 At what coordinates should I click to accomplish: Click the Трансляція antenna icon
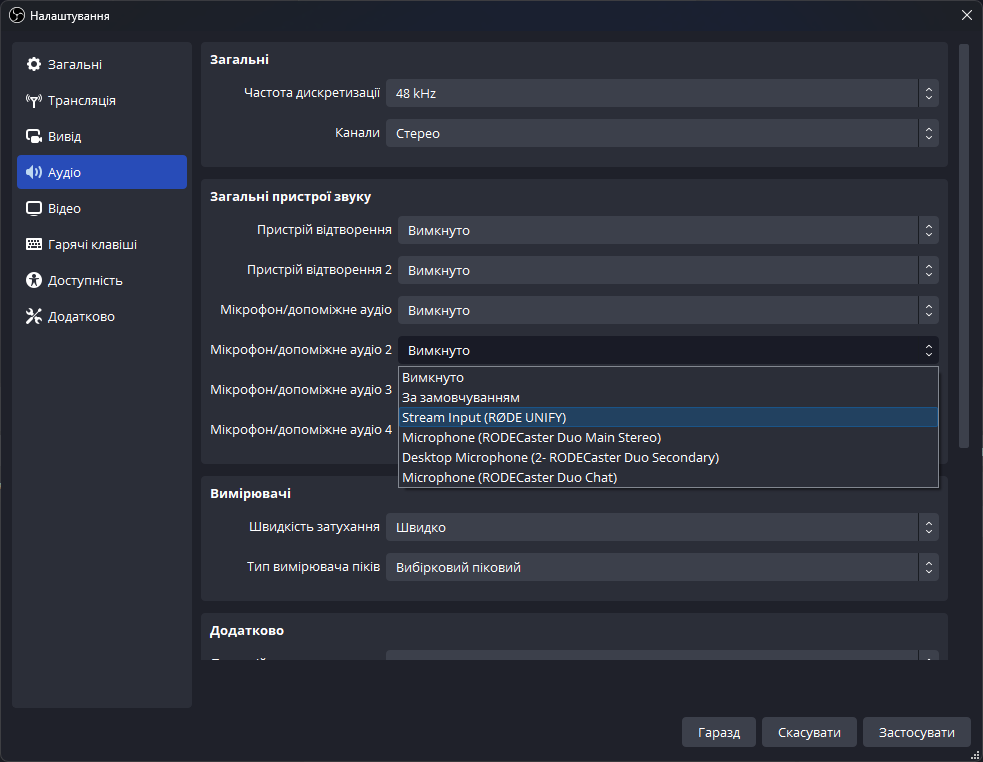(34, 101)
